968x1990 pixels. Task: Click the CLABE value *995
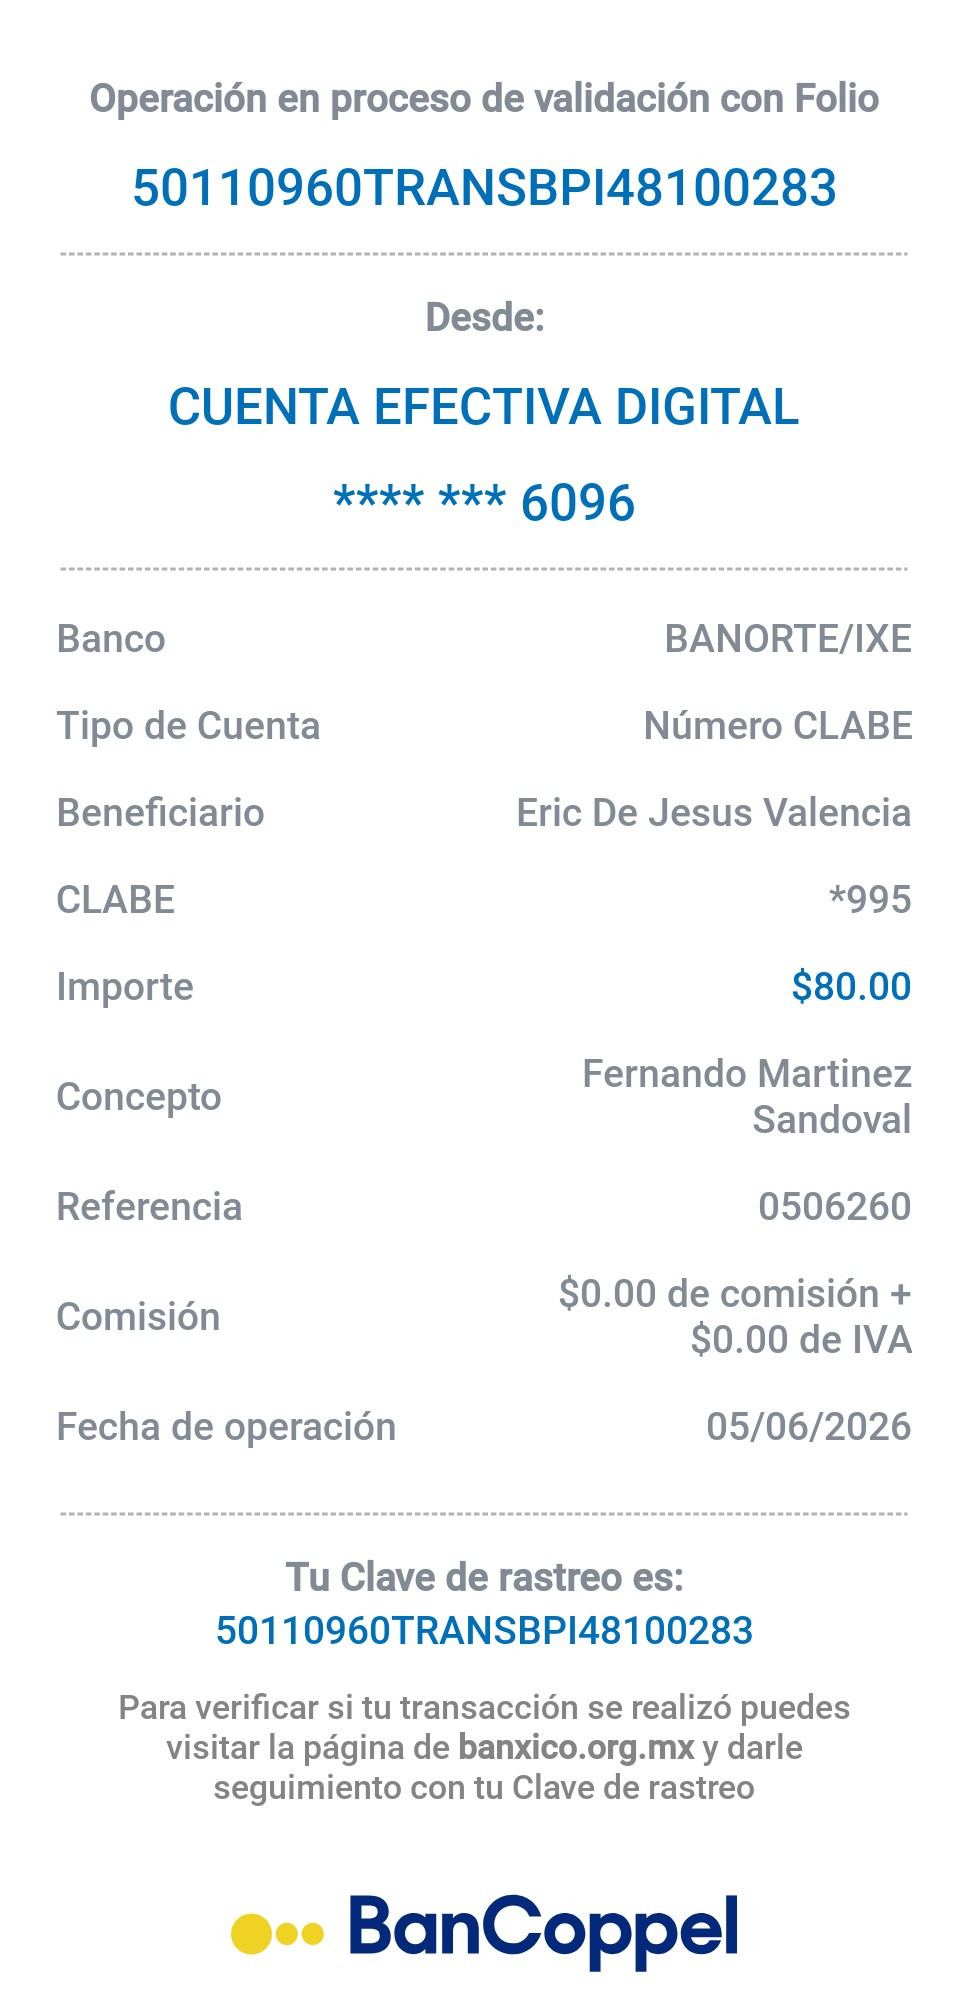coord(870,900)
